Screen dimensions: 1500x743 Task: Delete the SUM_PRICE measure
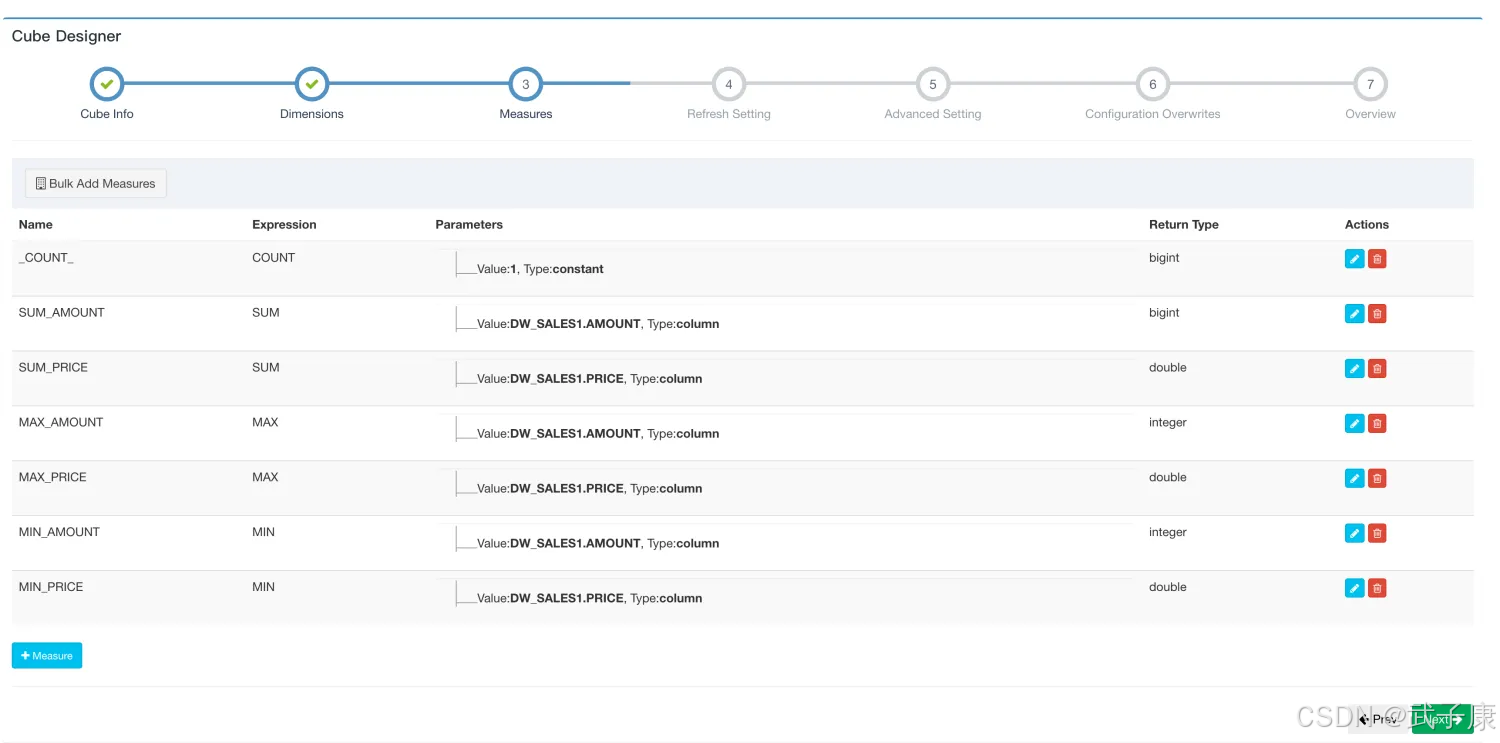point(1377,369)
